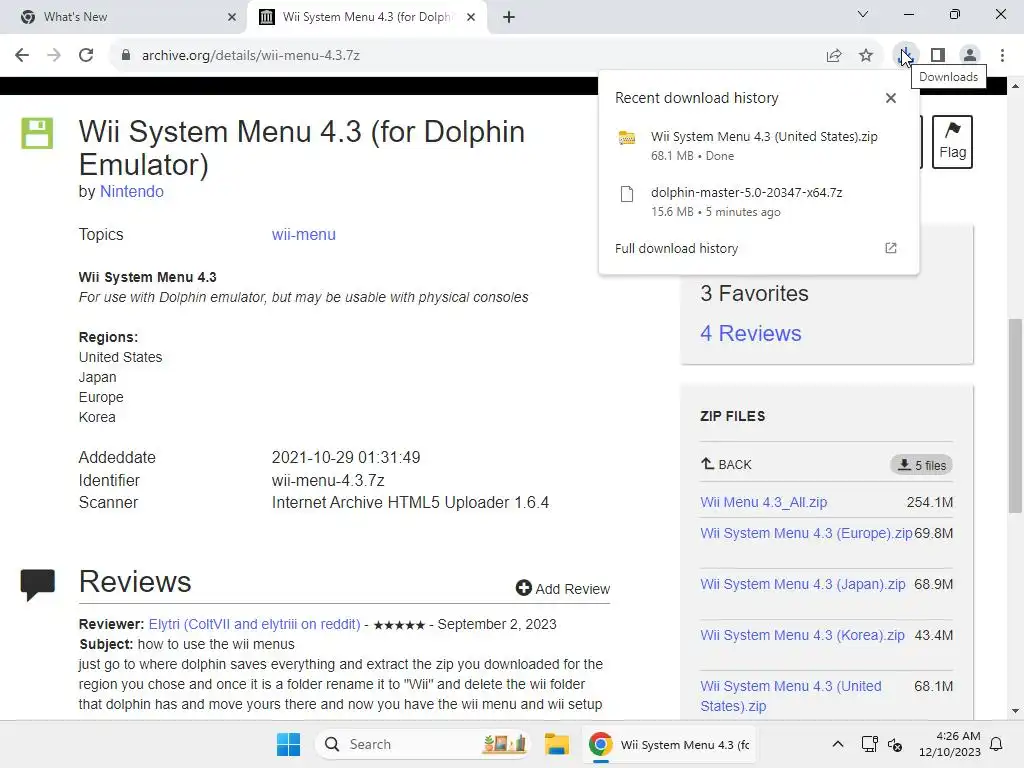1024x768 pixels.
Task: Open the Chrome profile avatar
Action: tap(970, 56)
